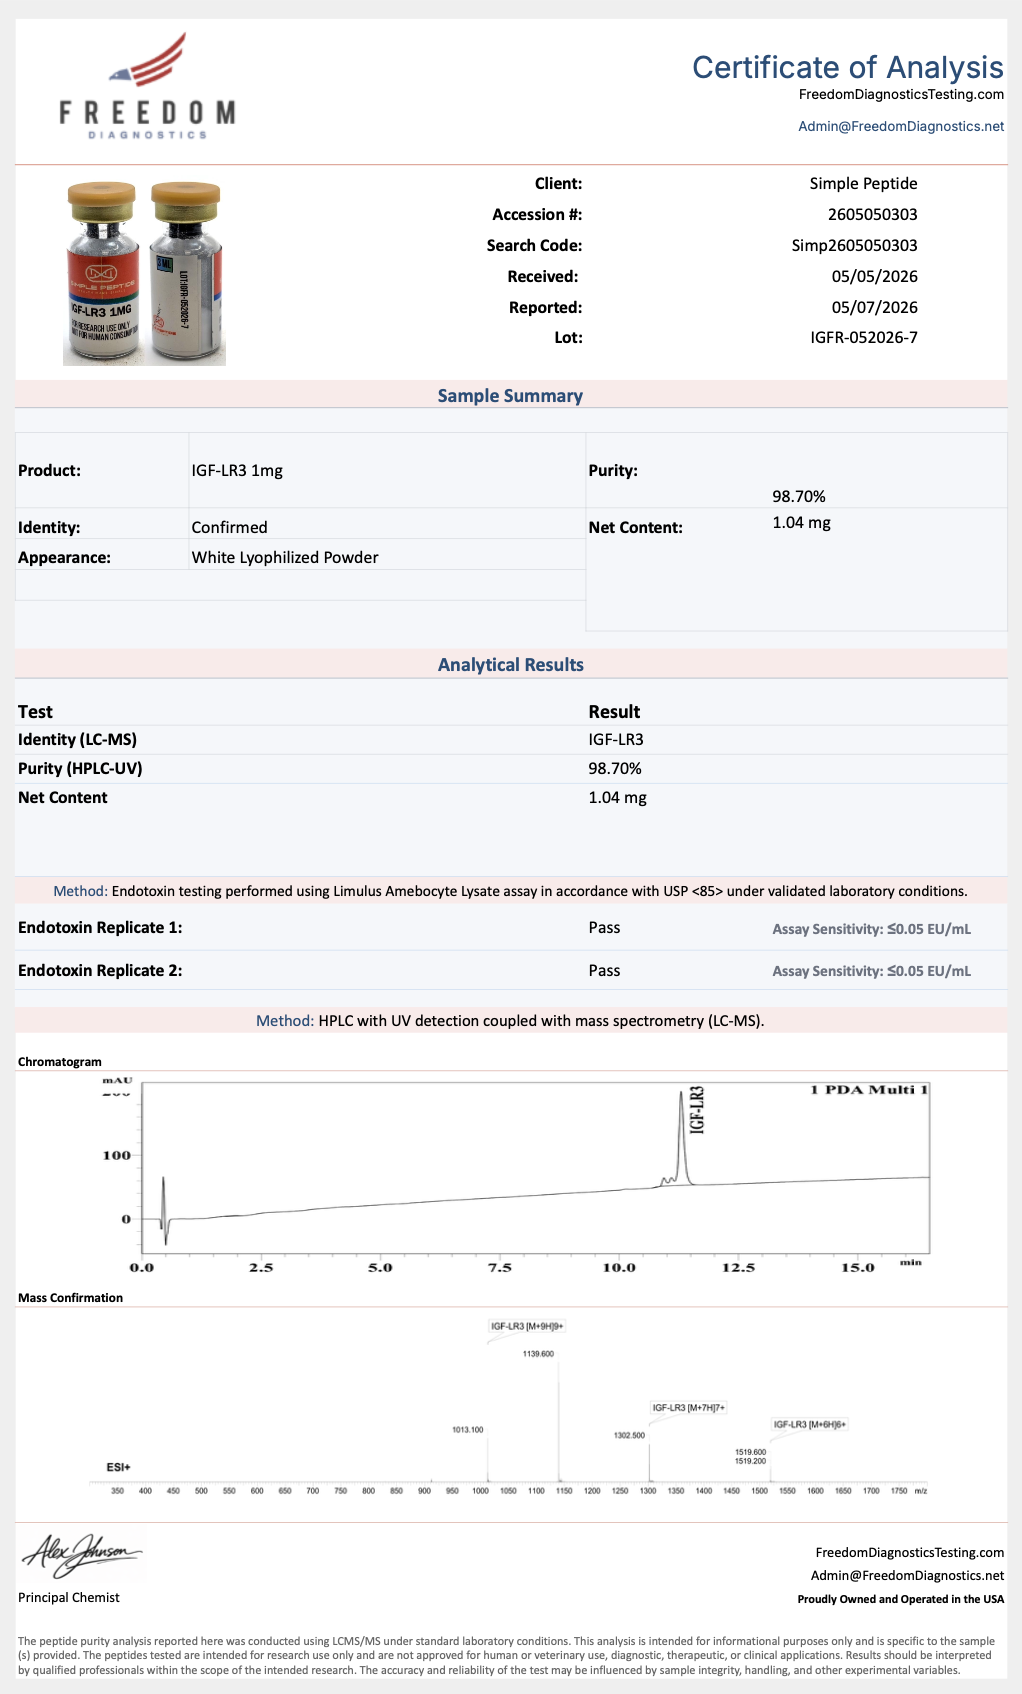
Task: Select the Purity (HPLC-UV) test label
Action: pos(80,769)
